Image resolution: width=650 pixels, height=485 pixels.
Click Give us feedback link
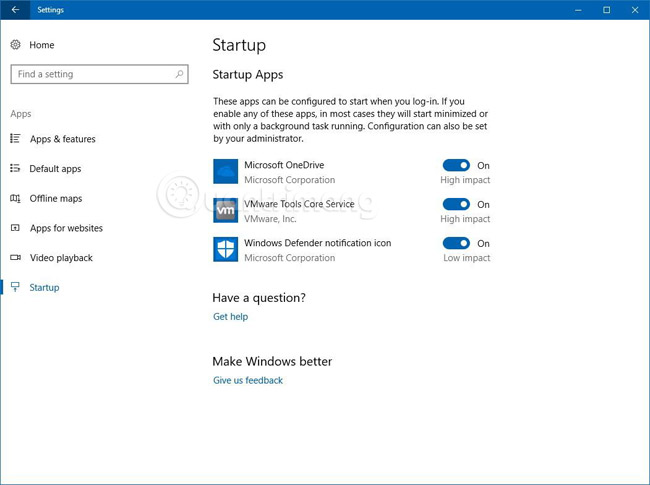248,380
